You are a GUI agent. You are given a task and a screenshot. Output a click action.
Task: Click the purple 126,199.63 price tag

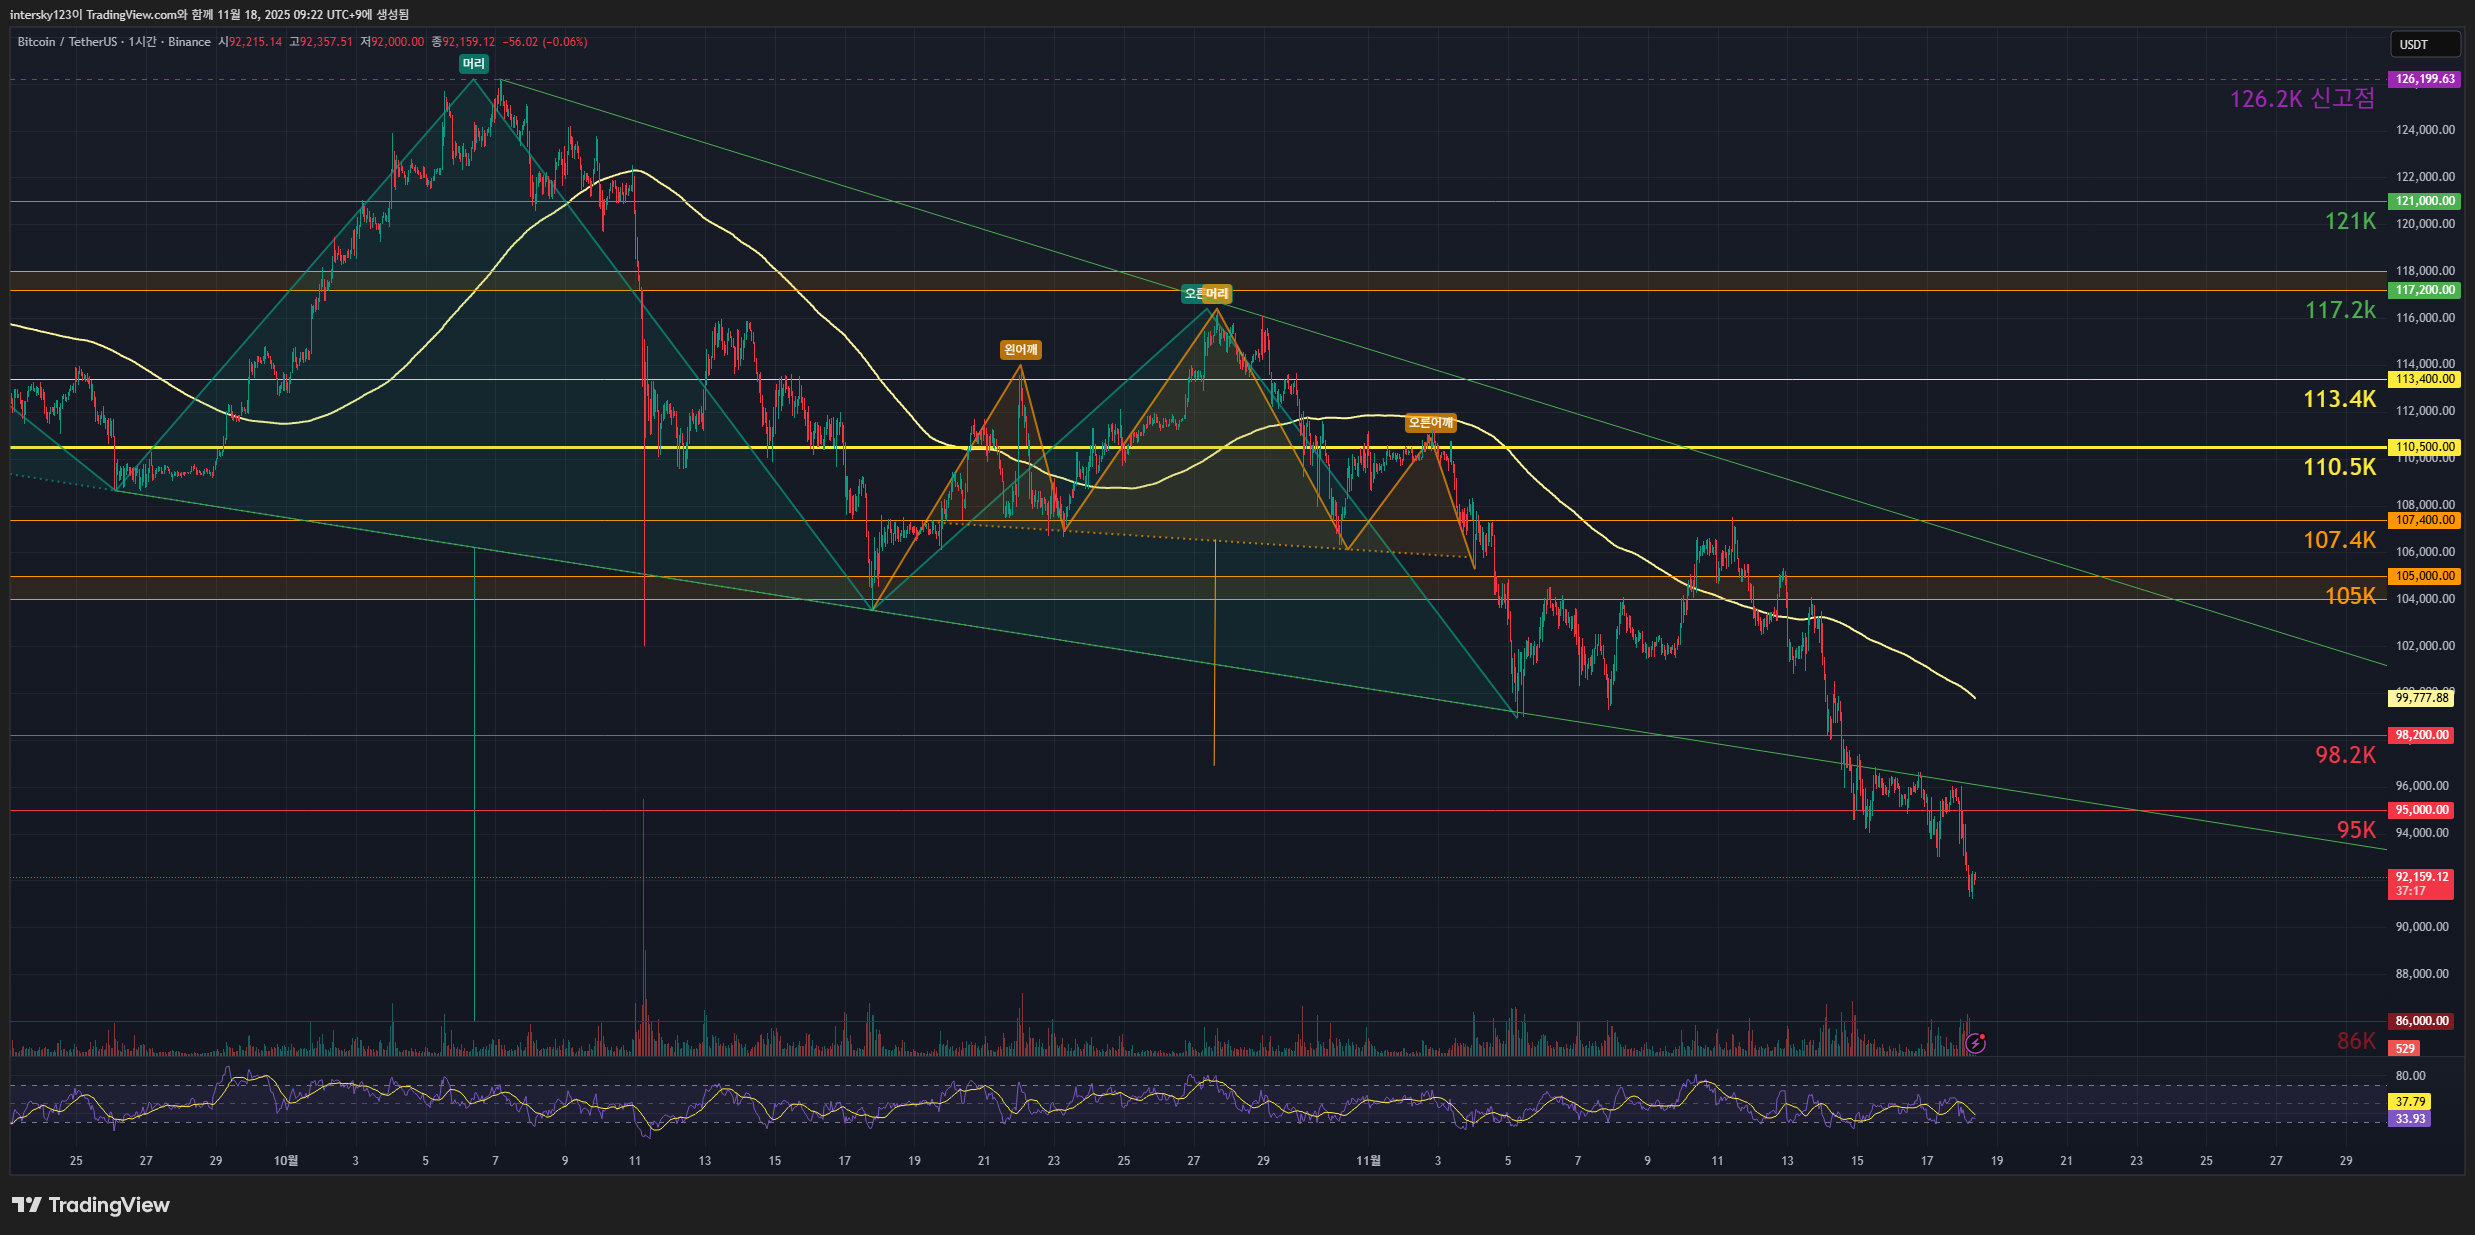(2424, 79)
